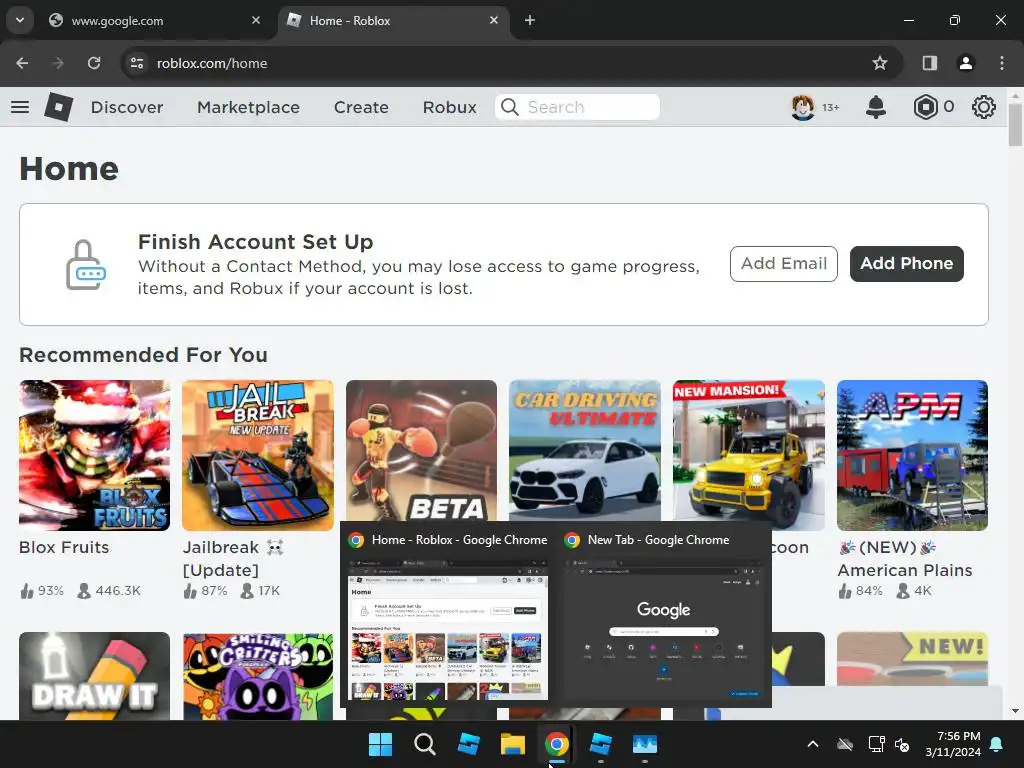
Task: Select New Tab - Google Chrome preview
Action: pos(664,615)
